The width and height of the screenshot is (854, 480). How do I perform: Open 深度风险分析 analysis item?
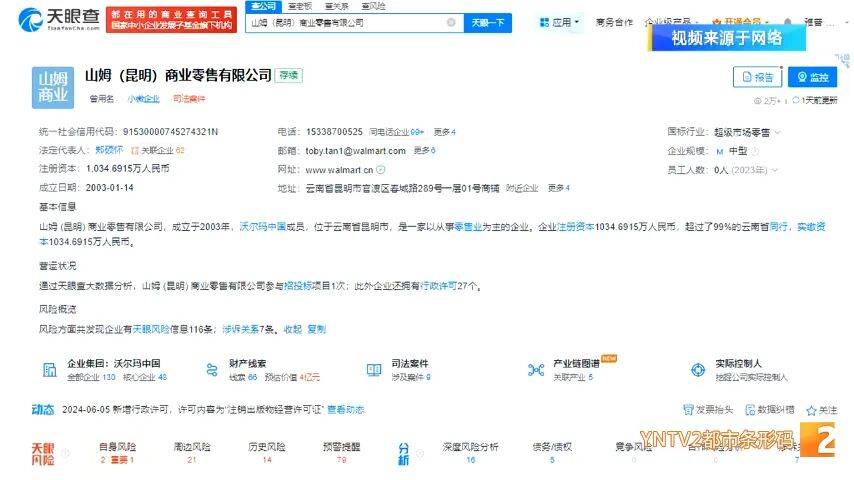pyautogui.click(x=471, y=452)
